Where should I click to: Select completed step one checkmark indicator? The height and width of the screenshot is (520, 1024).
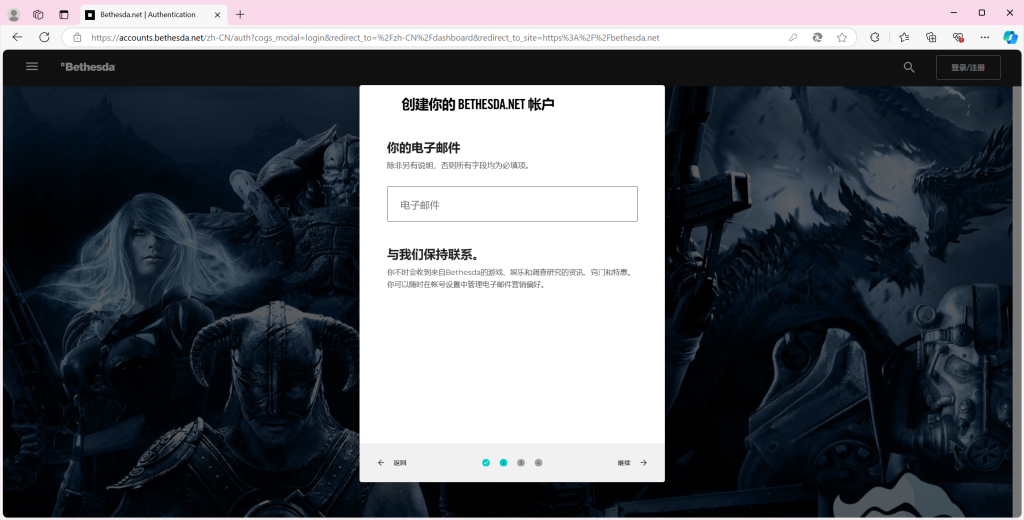pos(486,463)
